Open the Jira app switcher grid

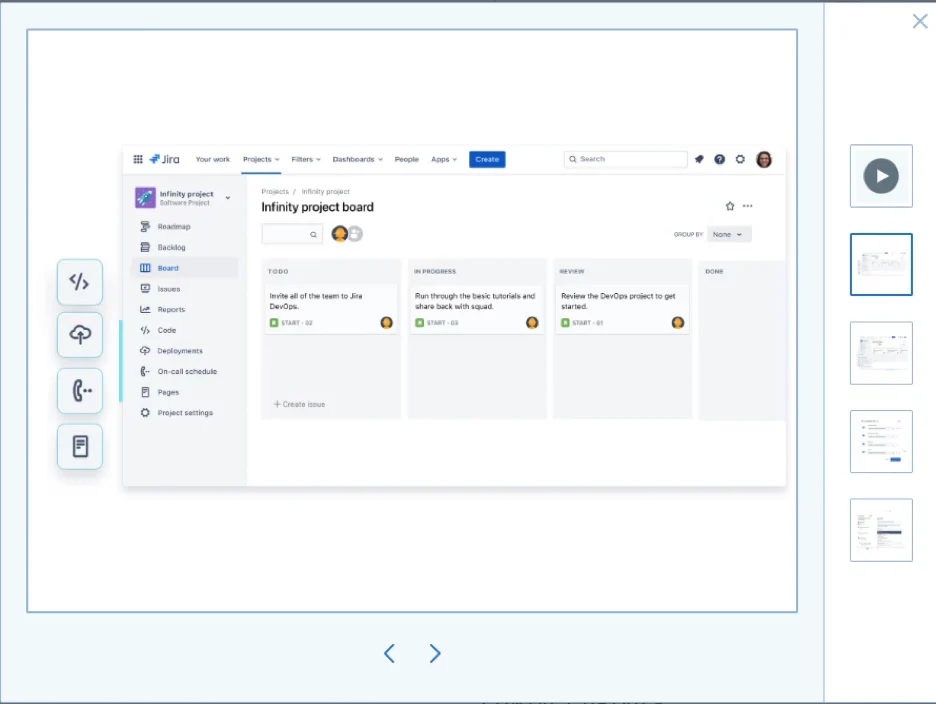point(138,159)
